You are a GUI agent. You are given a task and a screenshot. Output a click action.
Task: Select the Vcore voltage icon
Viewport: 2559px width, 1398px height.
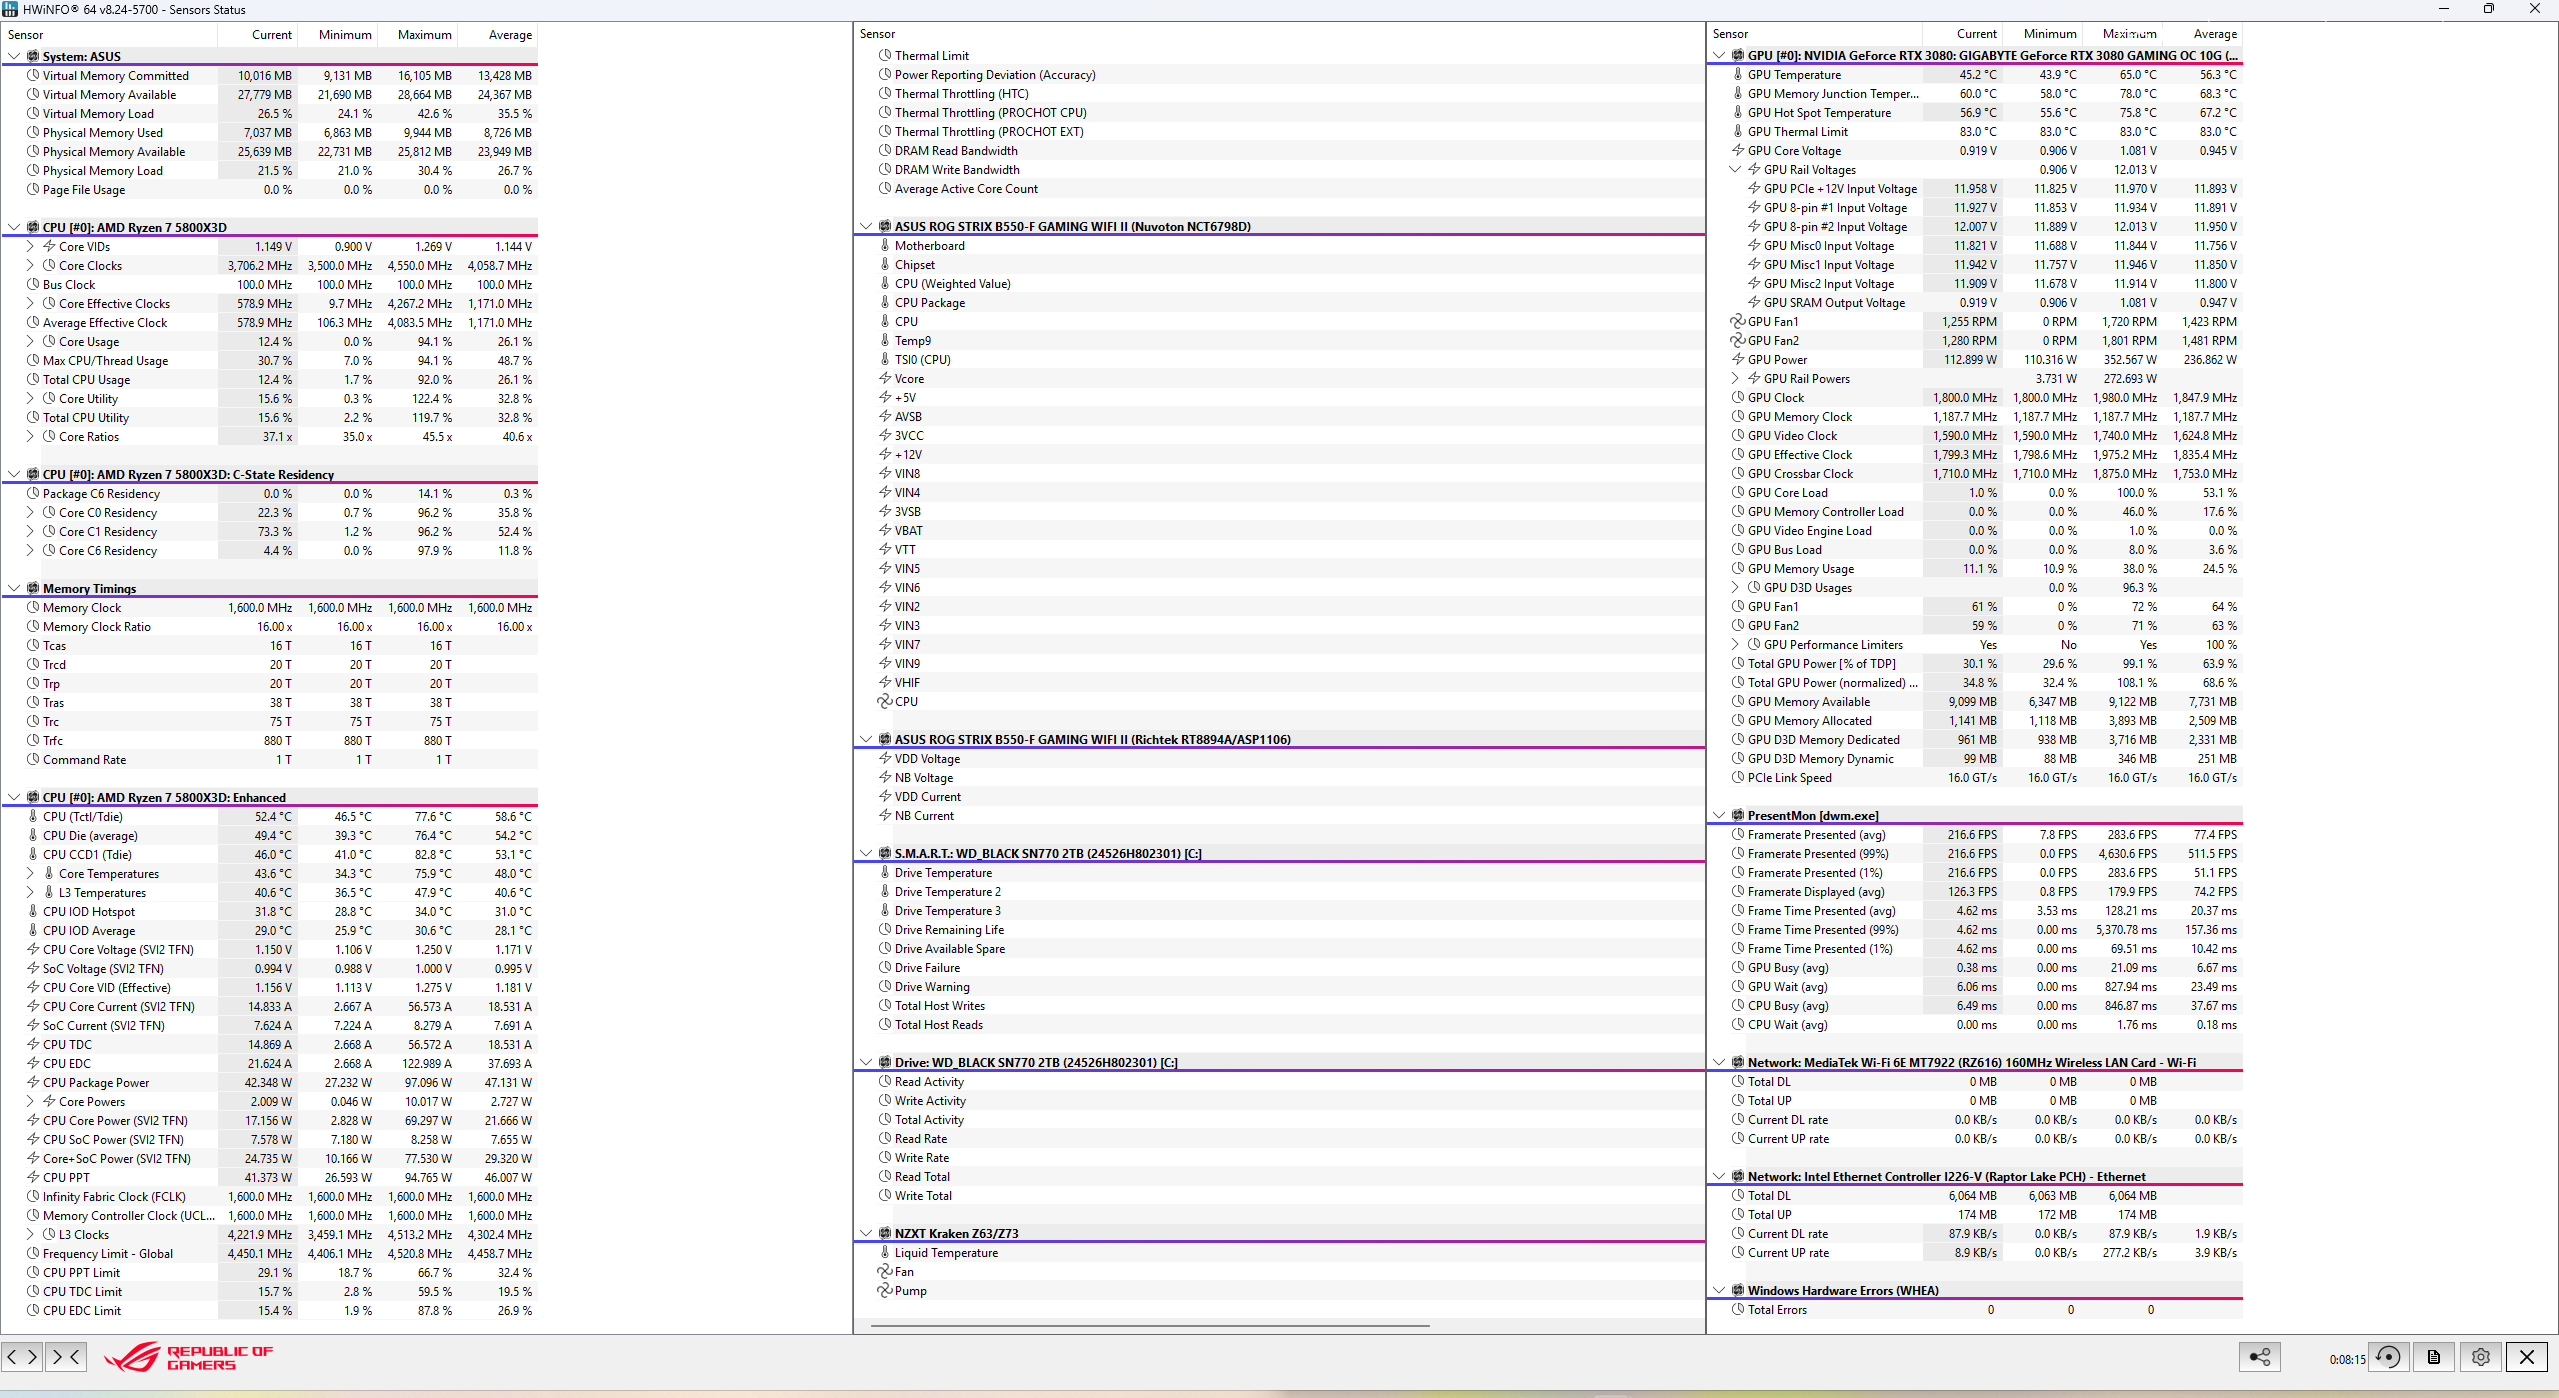click(885, 379)
